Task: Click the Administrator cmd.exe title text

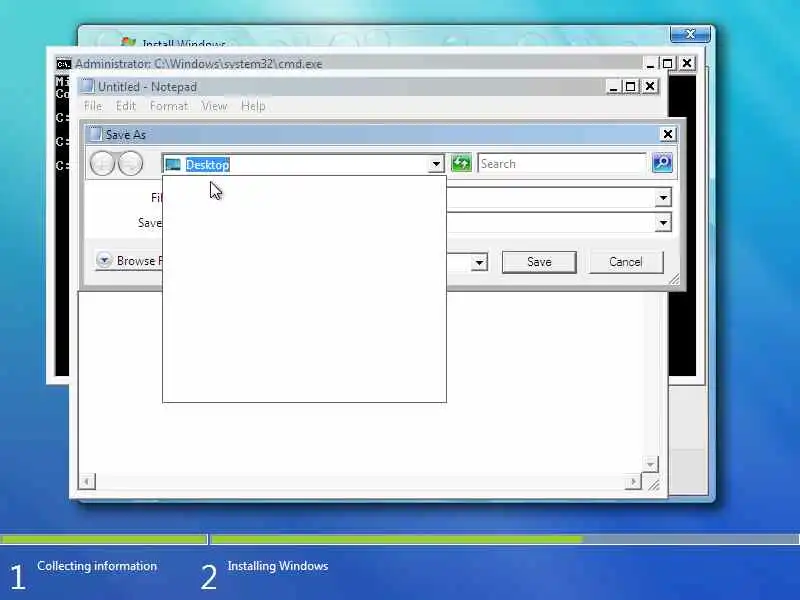Action: pos(199,64)
